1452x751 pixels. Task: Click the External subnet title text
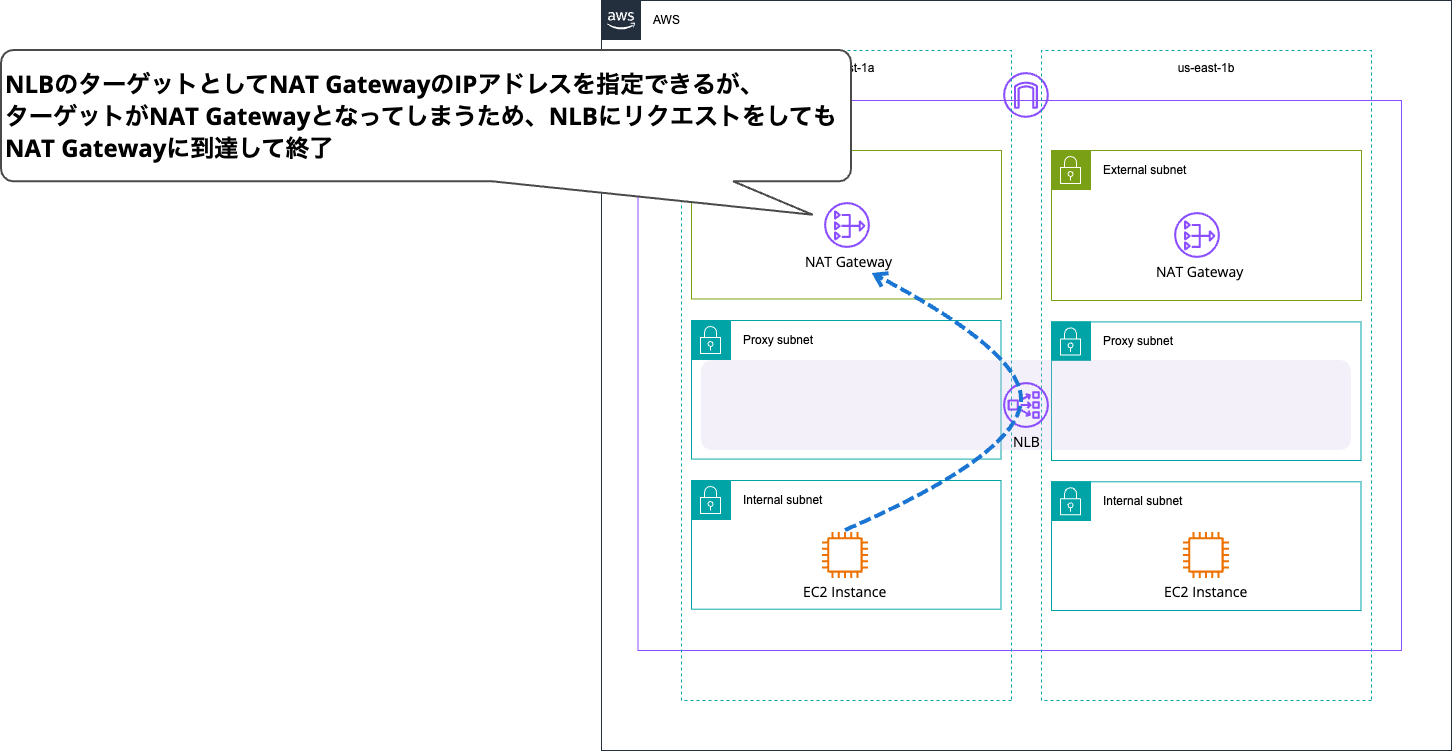click(1143, 170)
